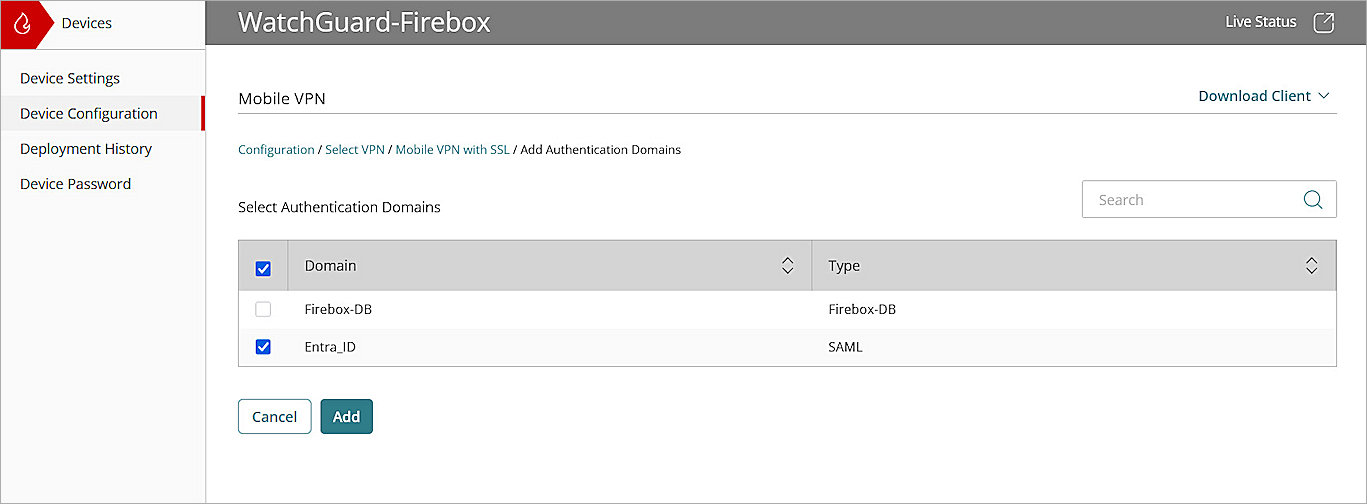Sort table by Domain column arrows
The image size is (1367, 504).
787,266
